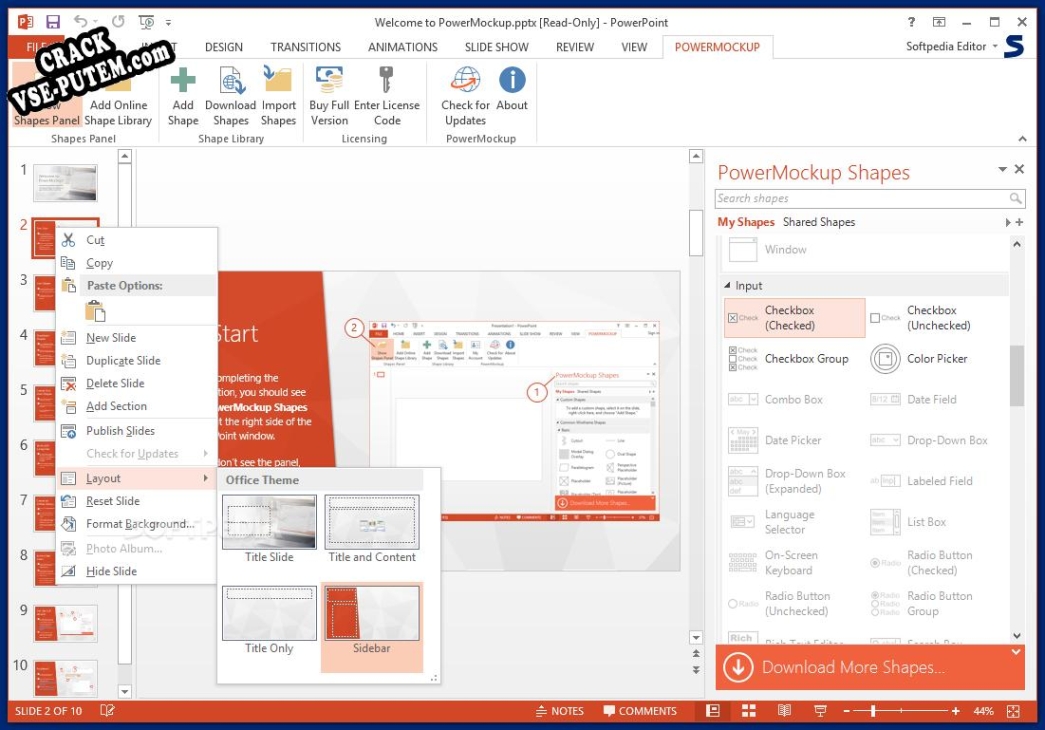Choose Hide Slide in context menu
The height and width of the screenshot is (730, 1045).
point(137,571)
